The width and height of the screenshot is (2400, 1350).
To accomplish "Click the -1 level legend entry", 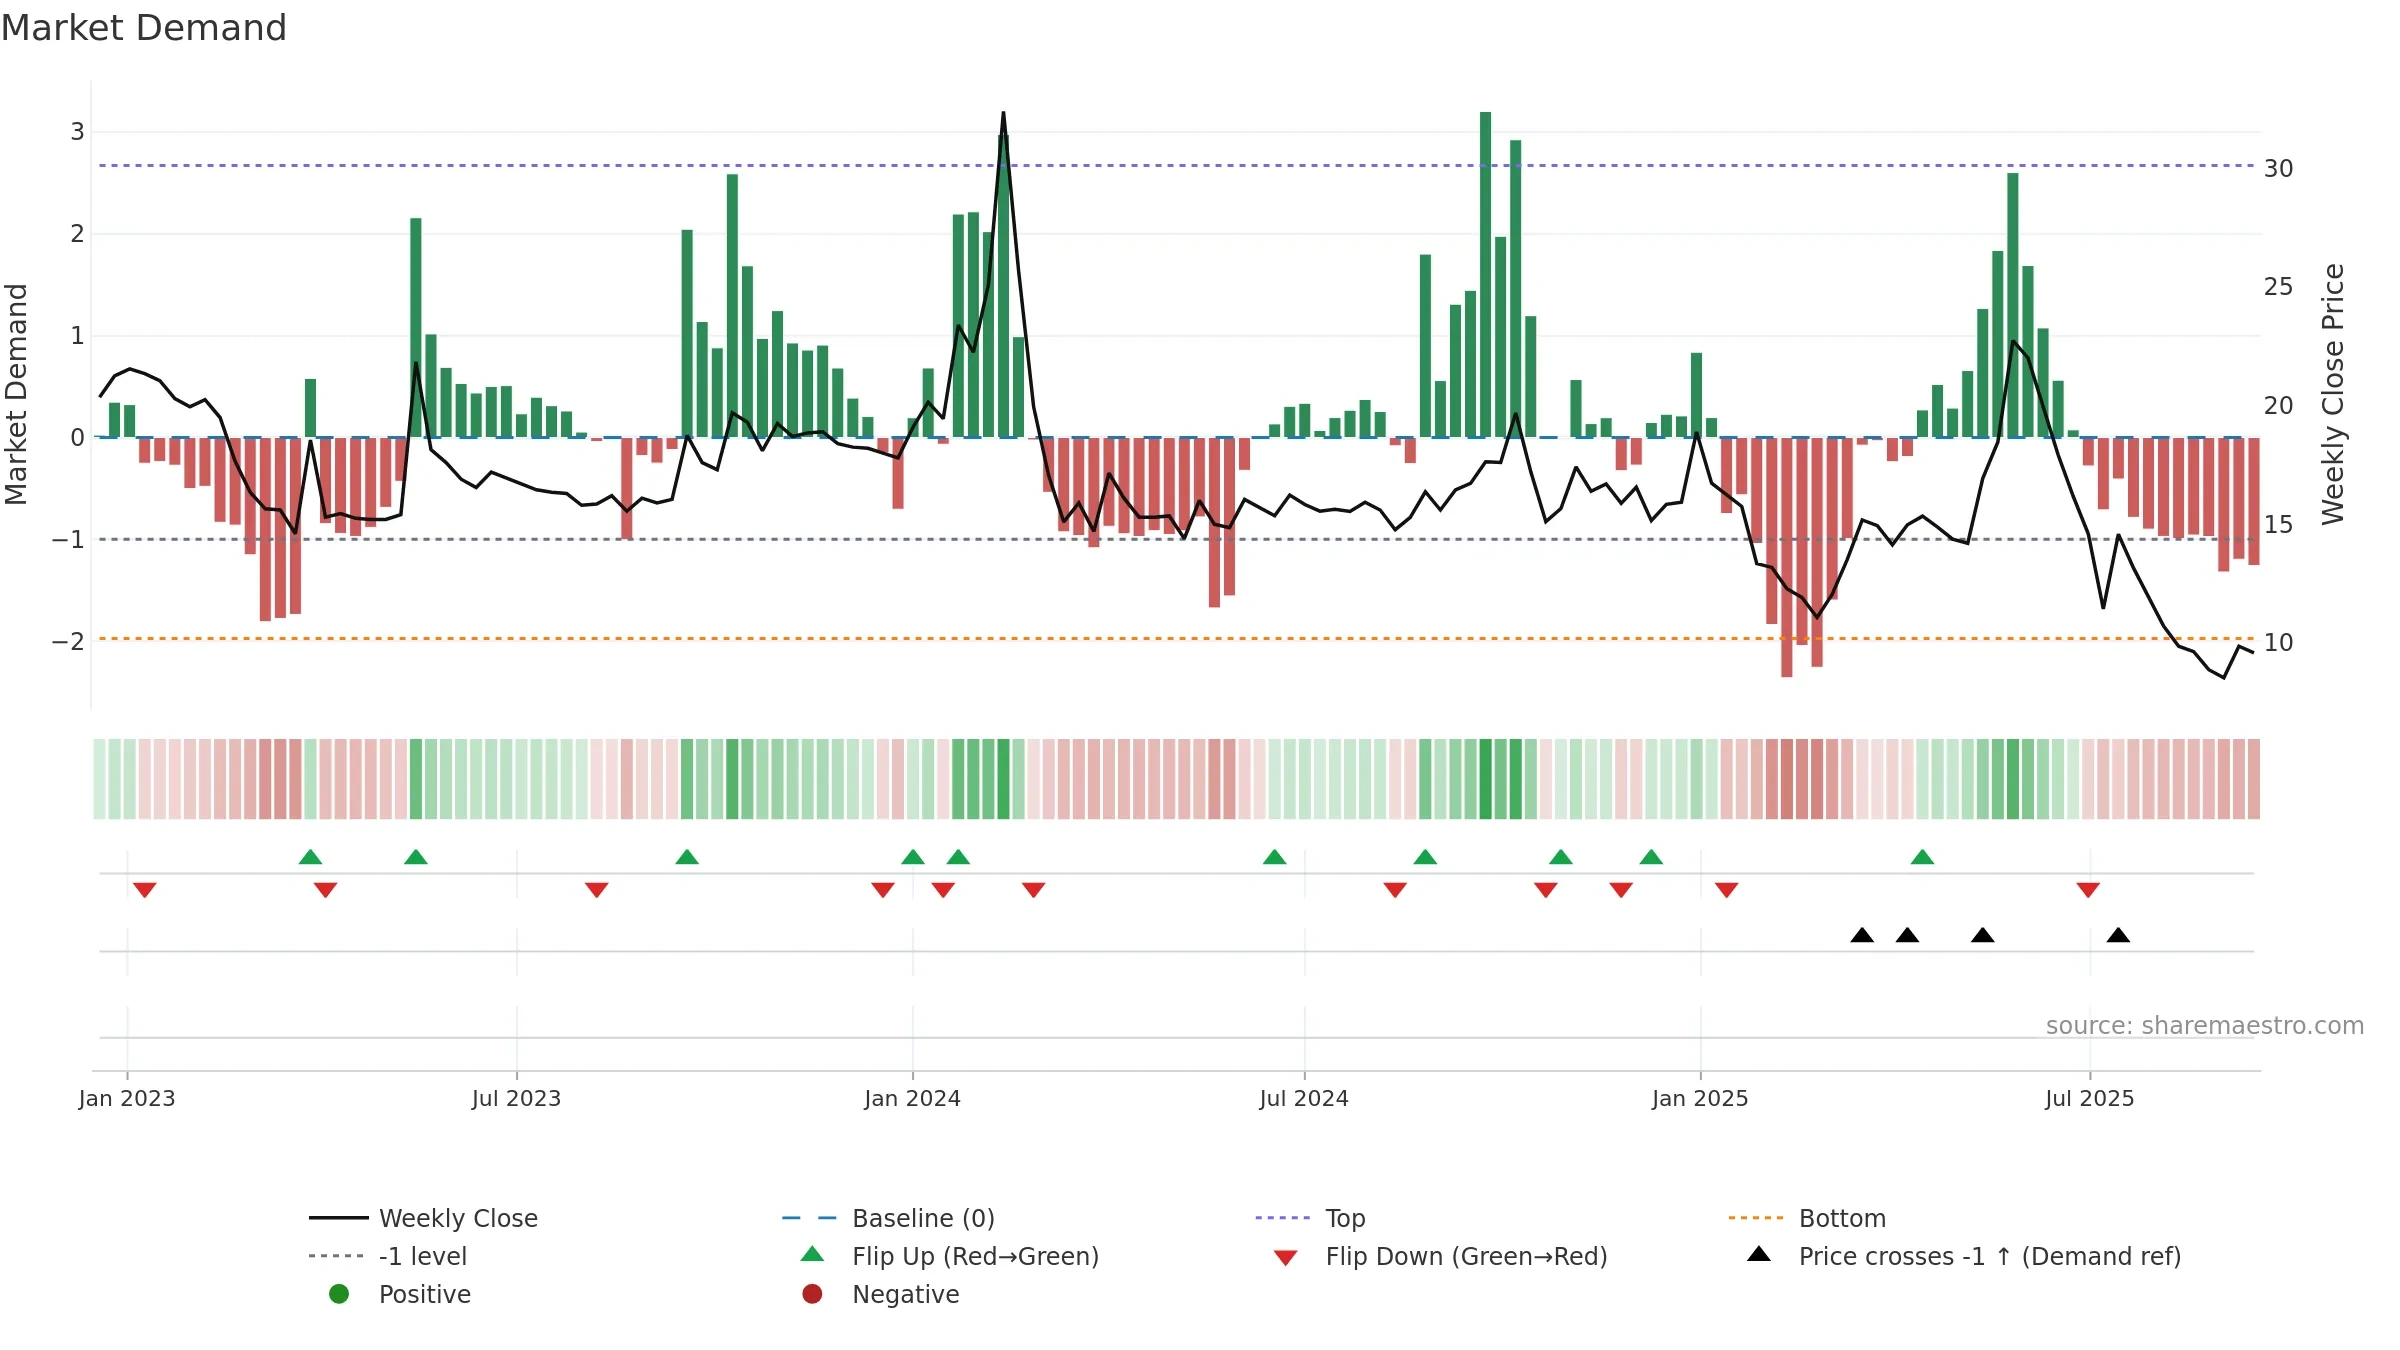I will [x=388, y=1256].
